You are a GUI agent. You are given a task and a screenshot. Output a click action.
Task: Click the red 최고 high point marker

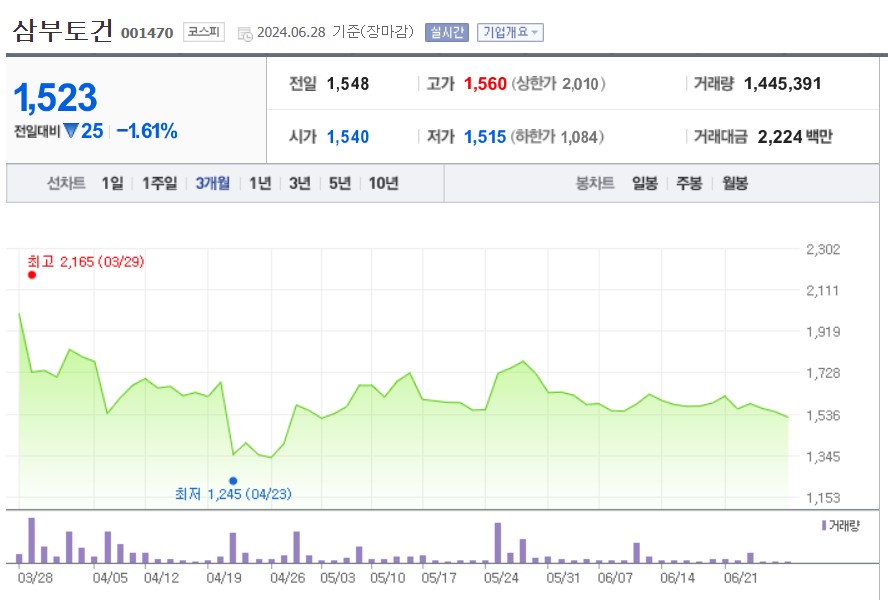tap(32, 275)
